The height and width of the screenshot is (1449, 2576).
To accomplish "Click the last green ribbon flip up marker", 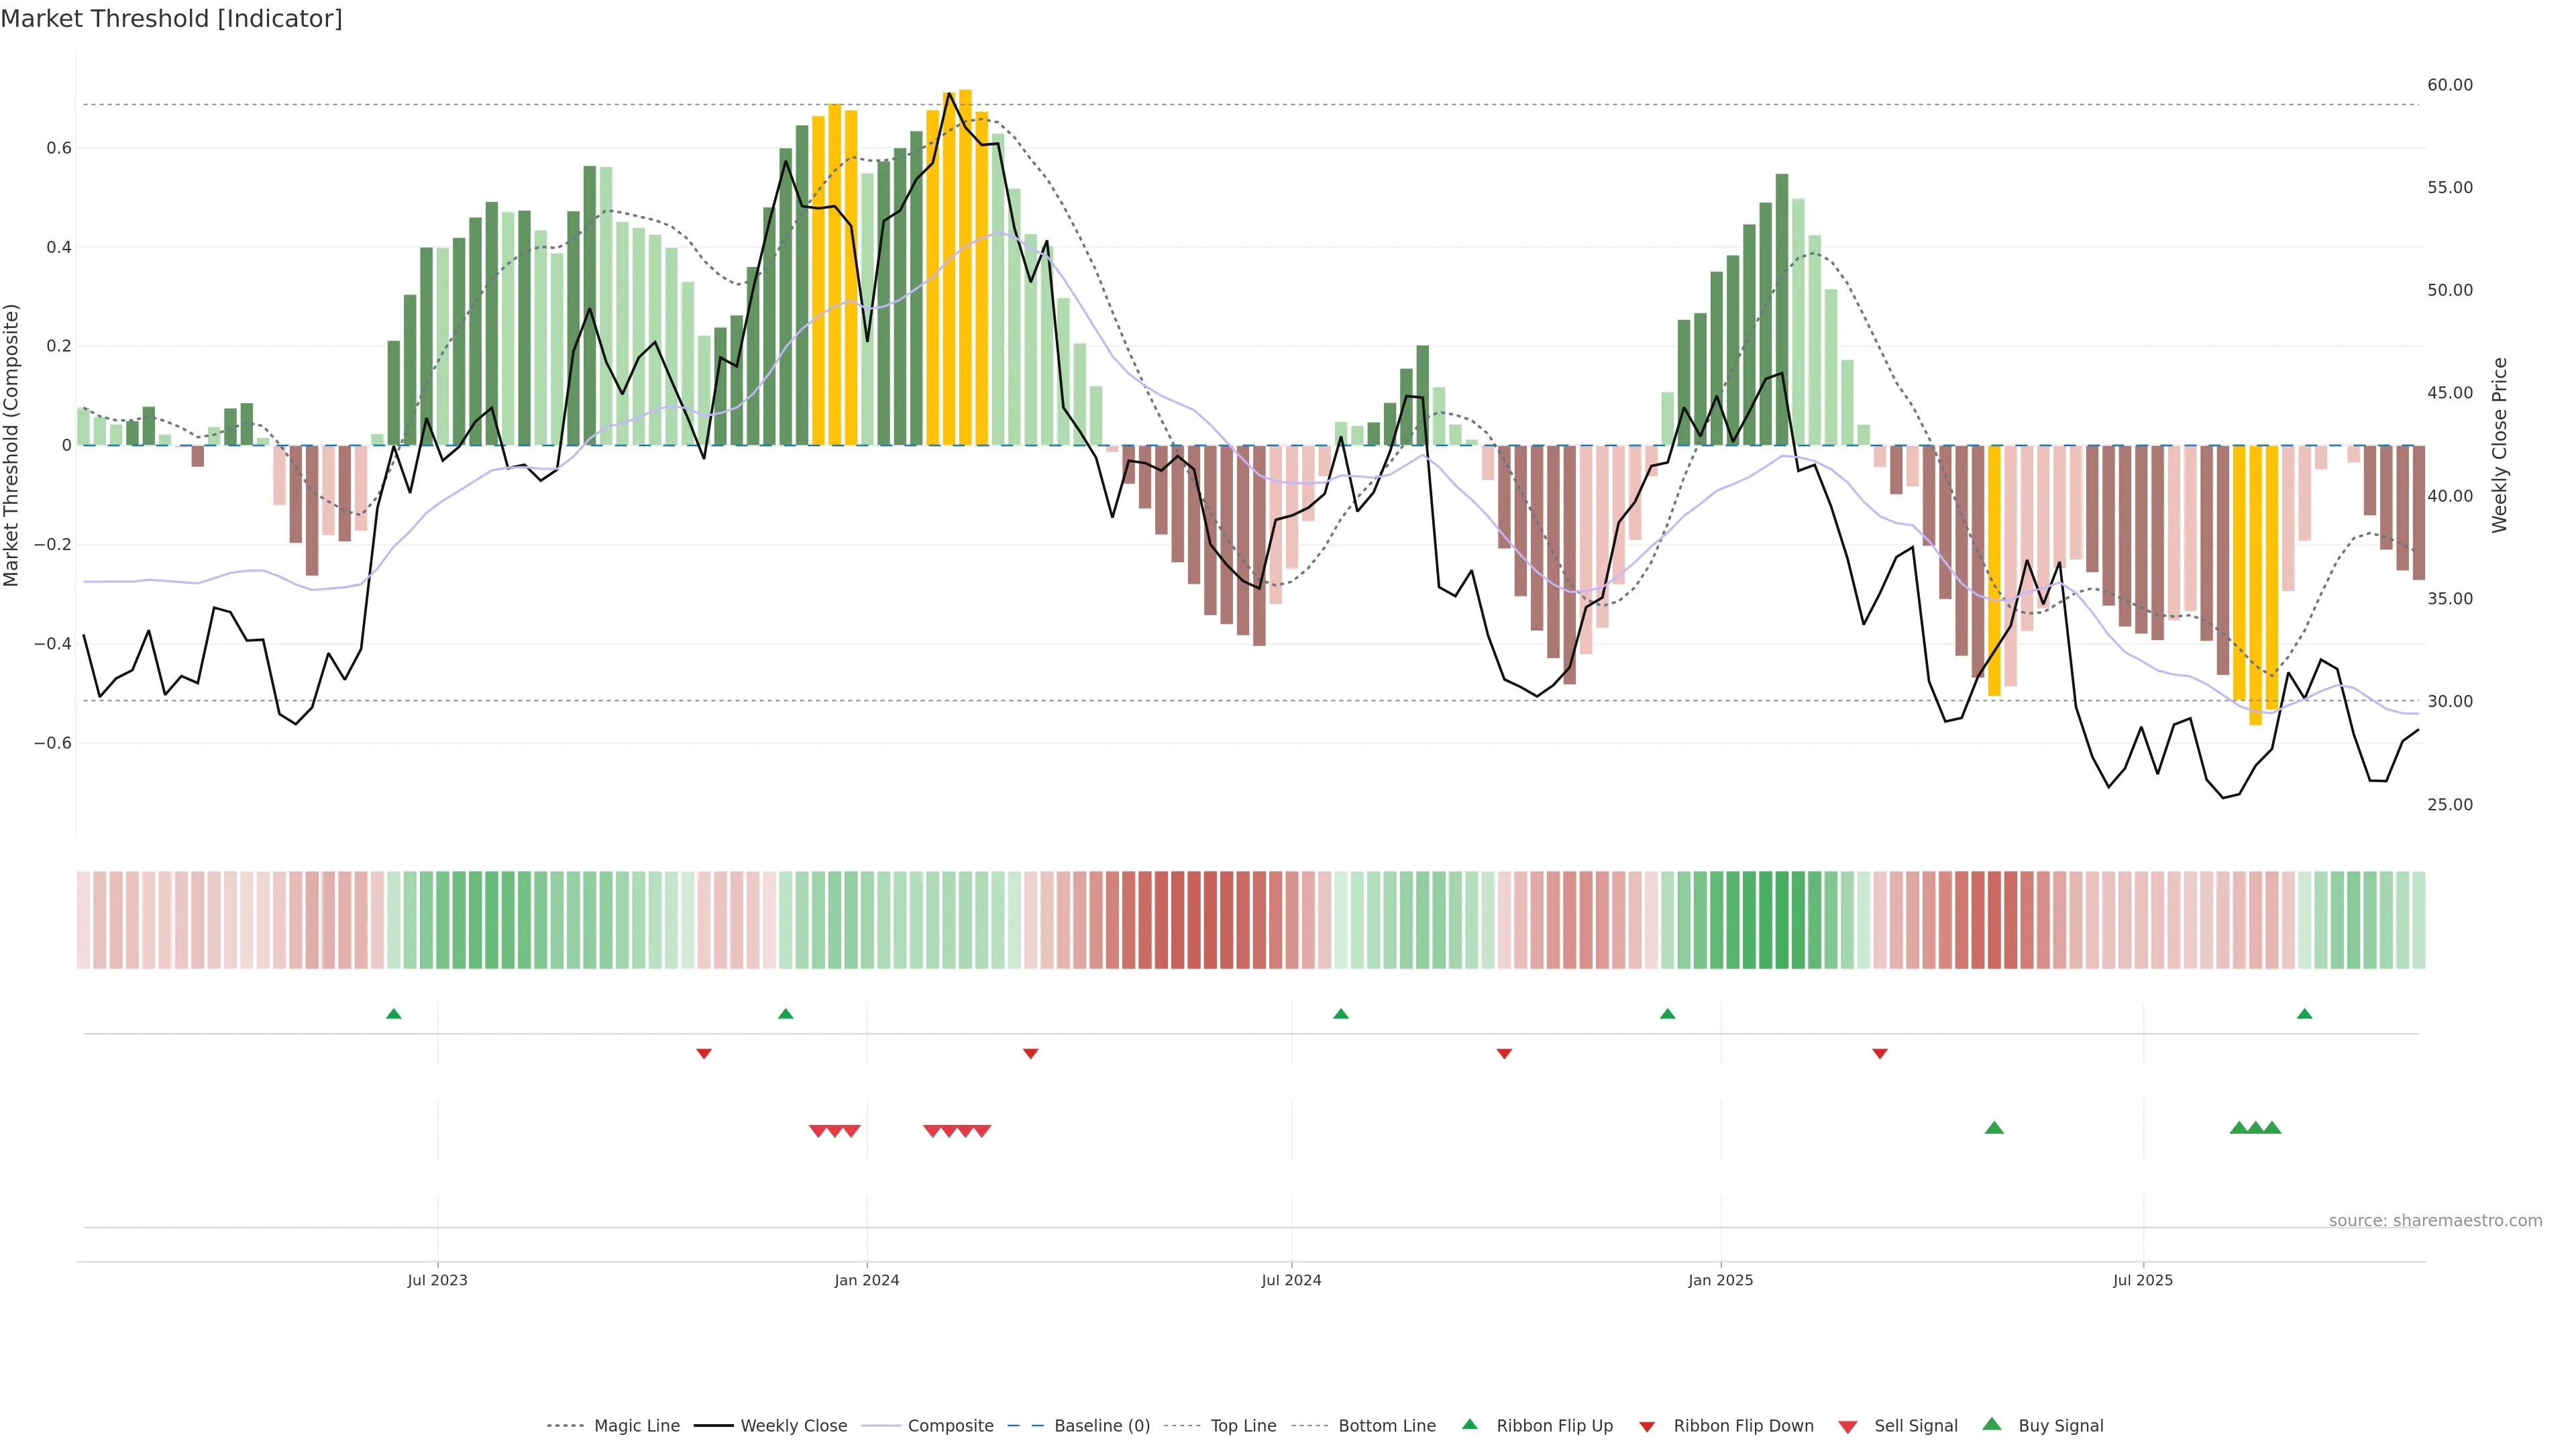I will pos(2304,1014).
